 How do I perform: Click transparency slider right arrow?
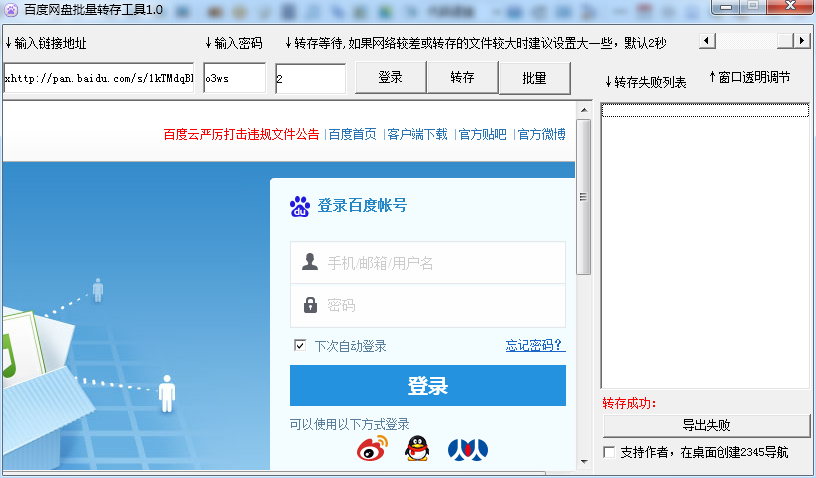pos(802,41)
